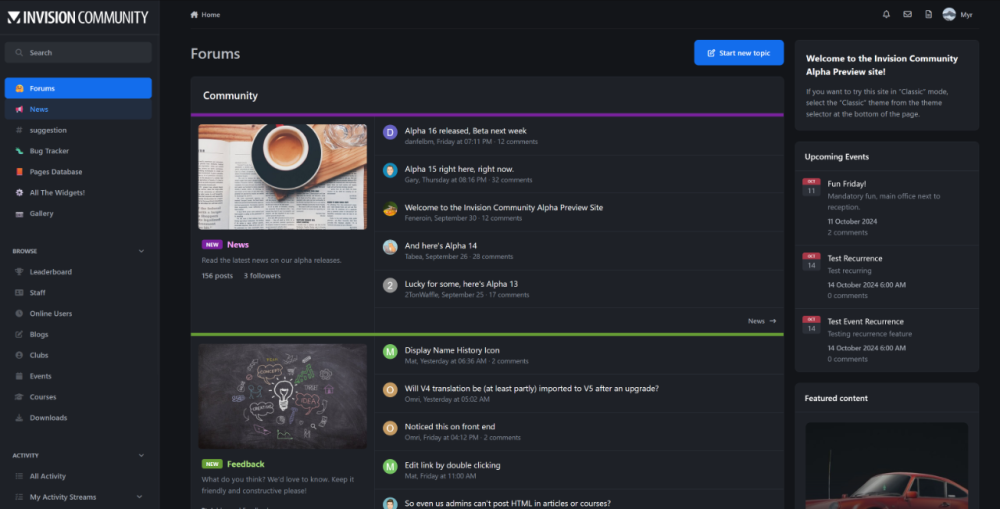The width and height of the screenshot is (1000, 509).
Task: Click the Online Users icon
Action: [x=19, y=313]
